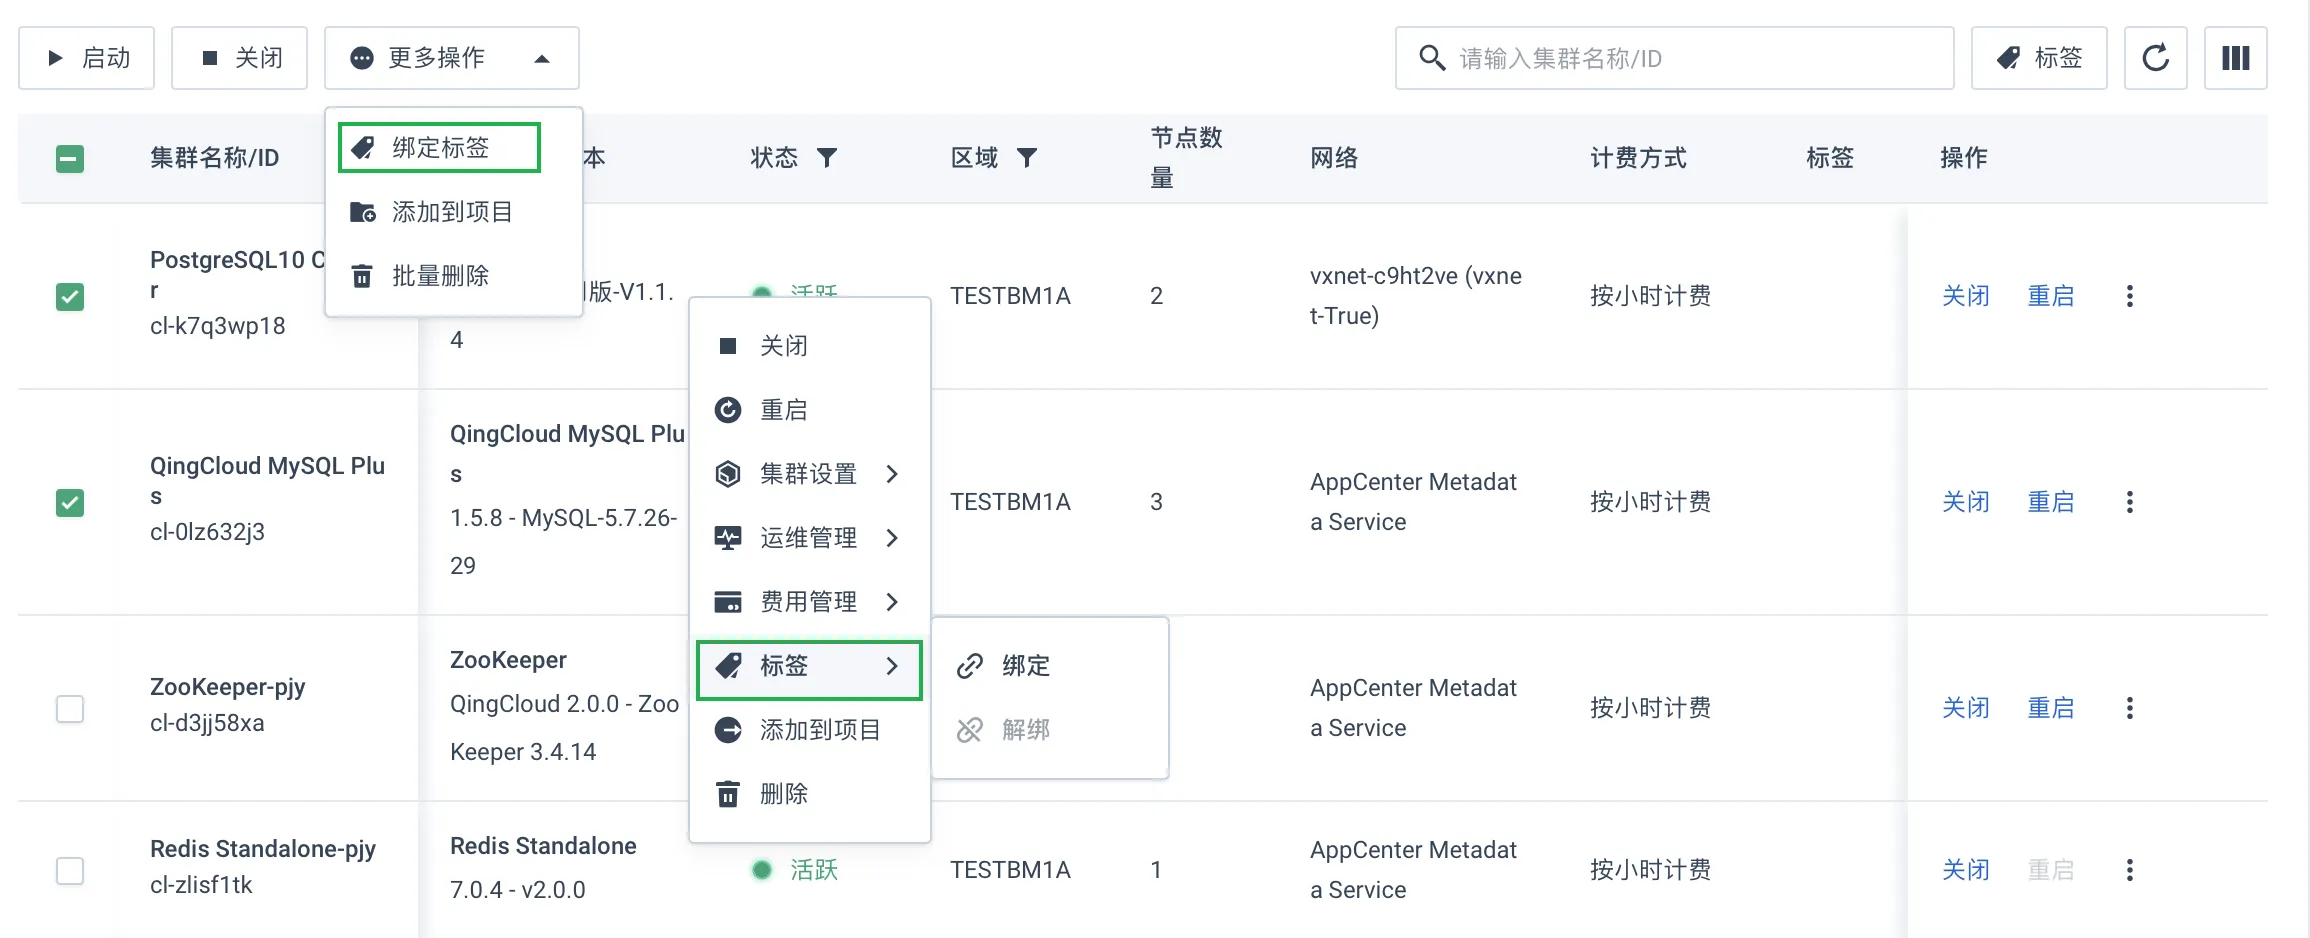Click 重启 link in the PostgreSQL10 row
This screenshot has width=2310, height=938.
(x=2050, y=296)
